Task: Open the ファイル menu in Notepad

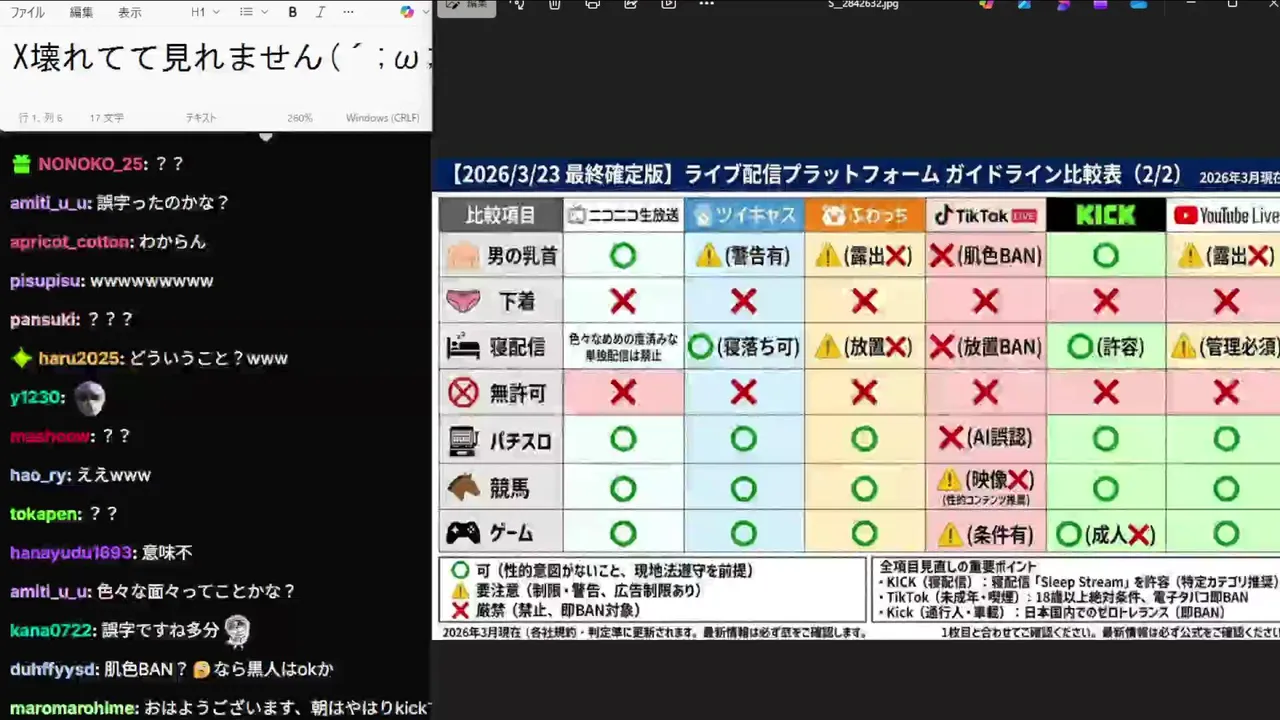Action: (27, 12)
